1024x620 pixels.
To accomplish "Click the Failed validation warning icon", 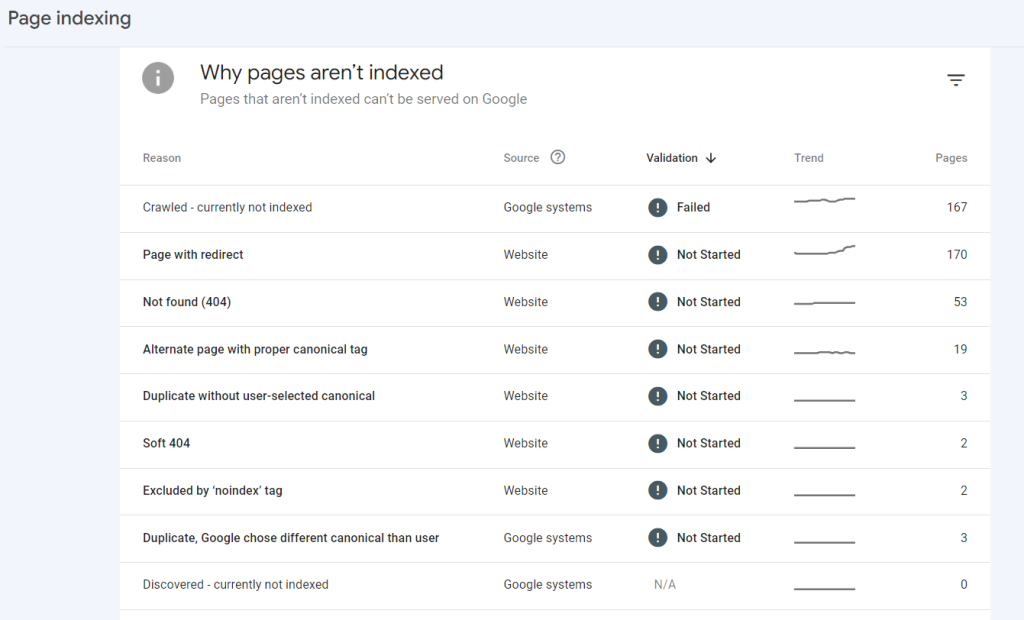I will coord(657,207).
